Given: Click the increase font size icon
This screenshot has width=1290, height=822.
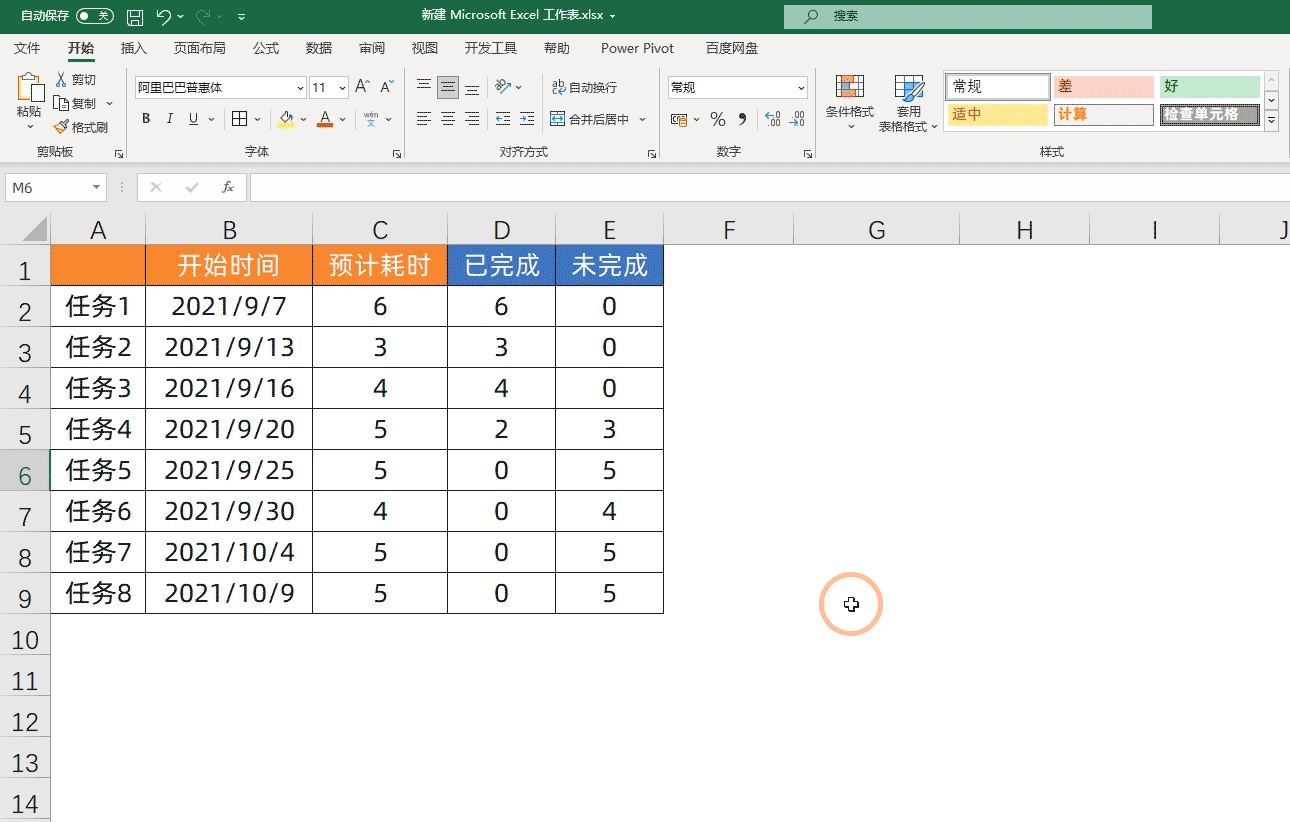Looking at the screenshot, I should (362, 88).
